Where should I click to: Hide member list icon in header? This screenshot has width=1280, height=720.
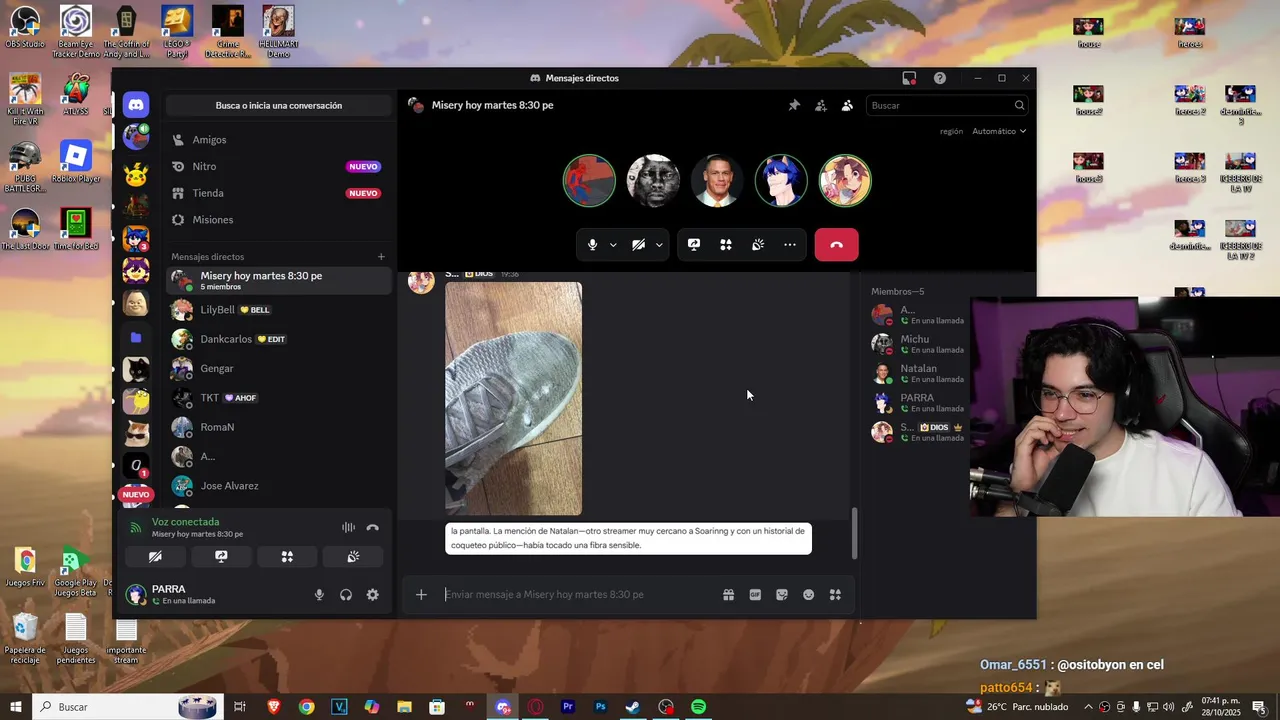tap(847, 105)
